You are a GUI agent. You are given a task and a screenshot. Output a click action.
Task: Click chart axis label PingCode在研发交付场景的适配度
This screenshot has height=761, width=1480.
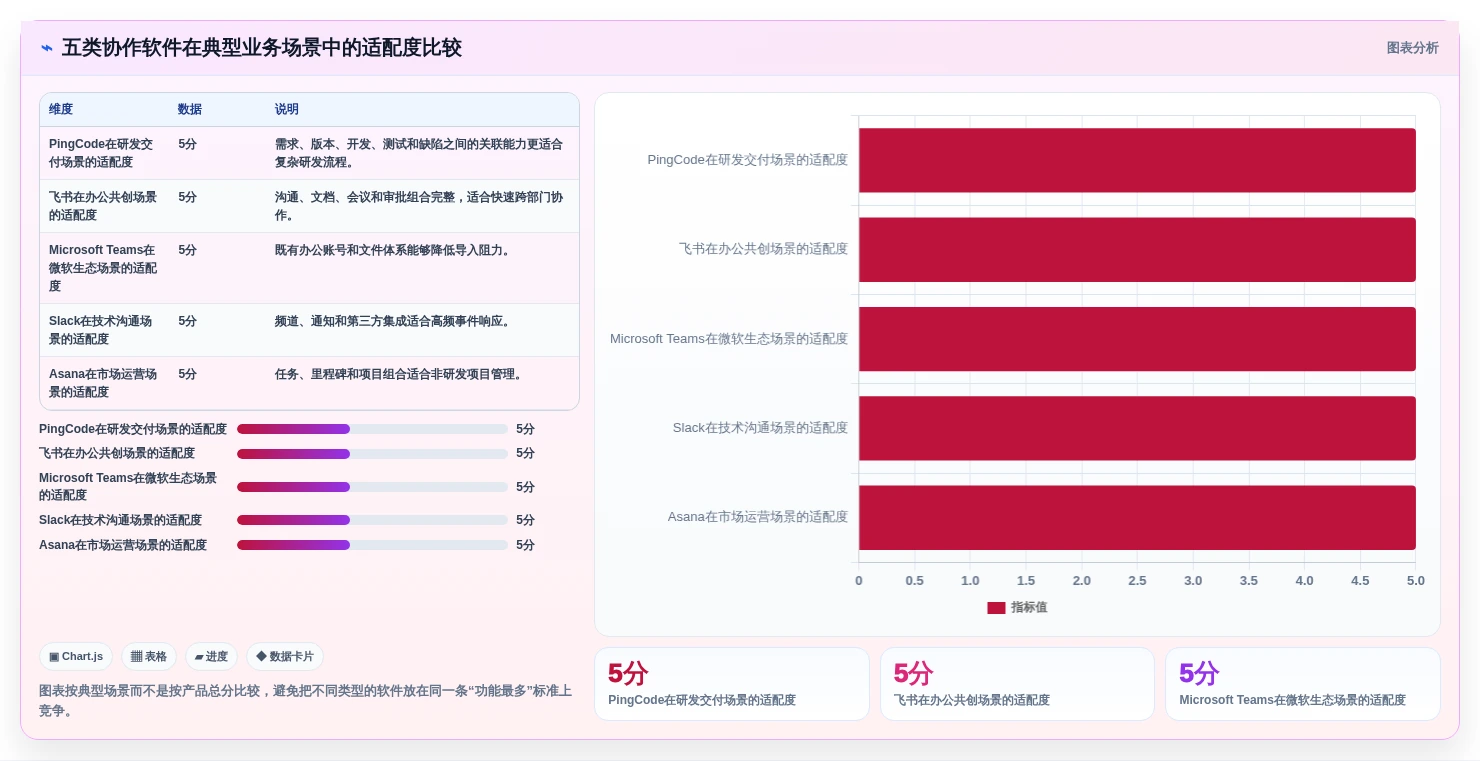click(x=747, y=160)
